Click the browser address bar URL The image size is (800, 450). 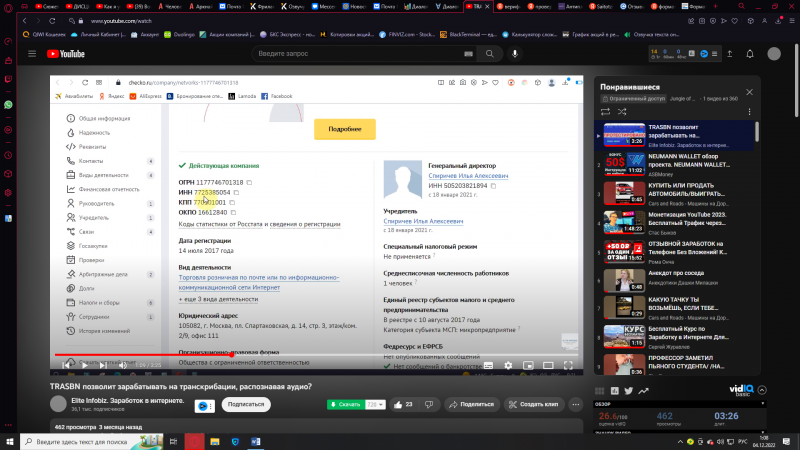[121, 21]
